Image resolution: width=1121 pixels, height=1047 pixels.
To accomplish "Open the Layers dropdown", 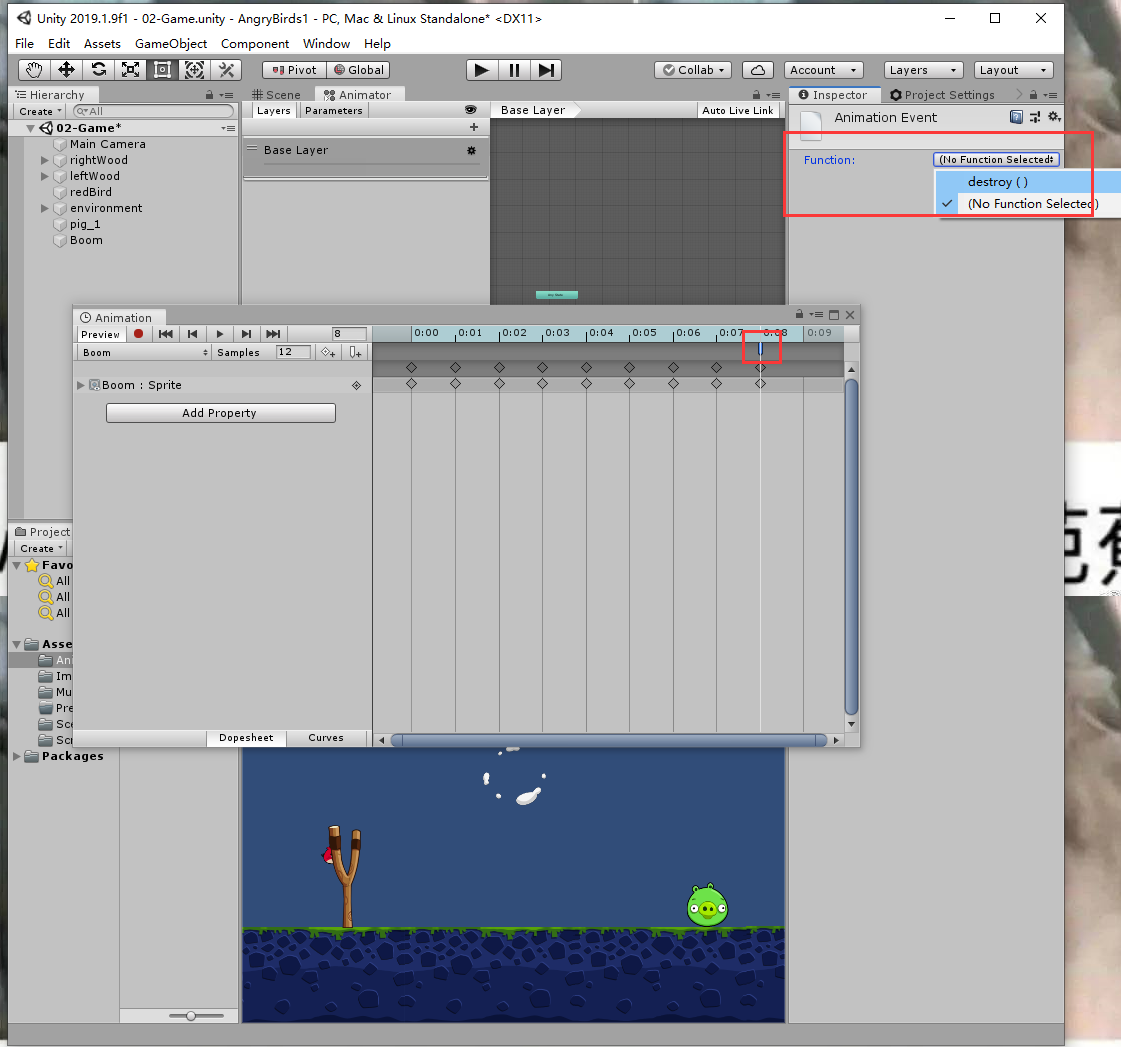I will pyautogui.click(x=923, y=70).
